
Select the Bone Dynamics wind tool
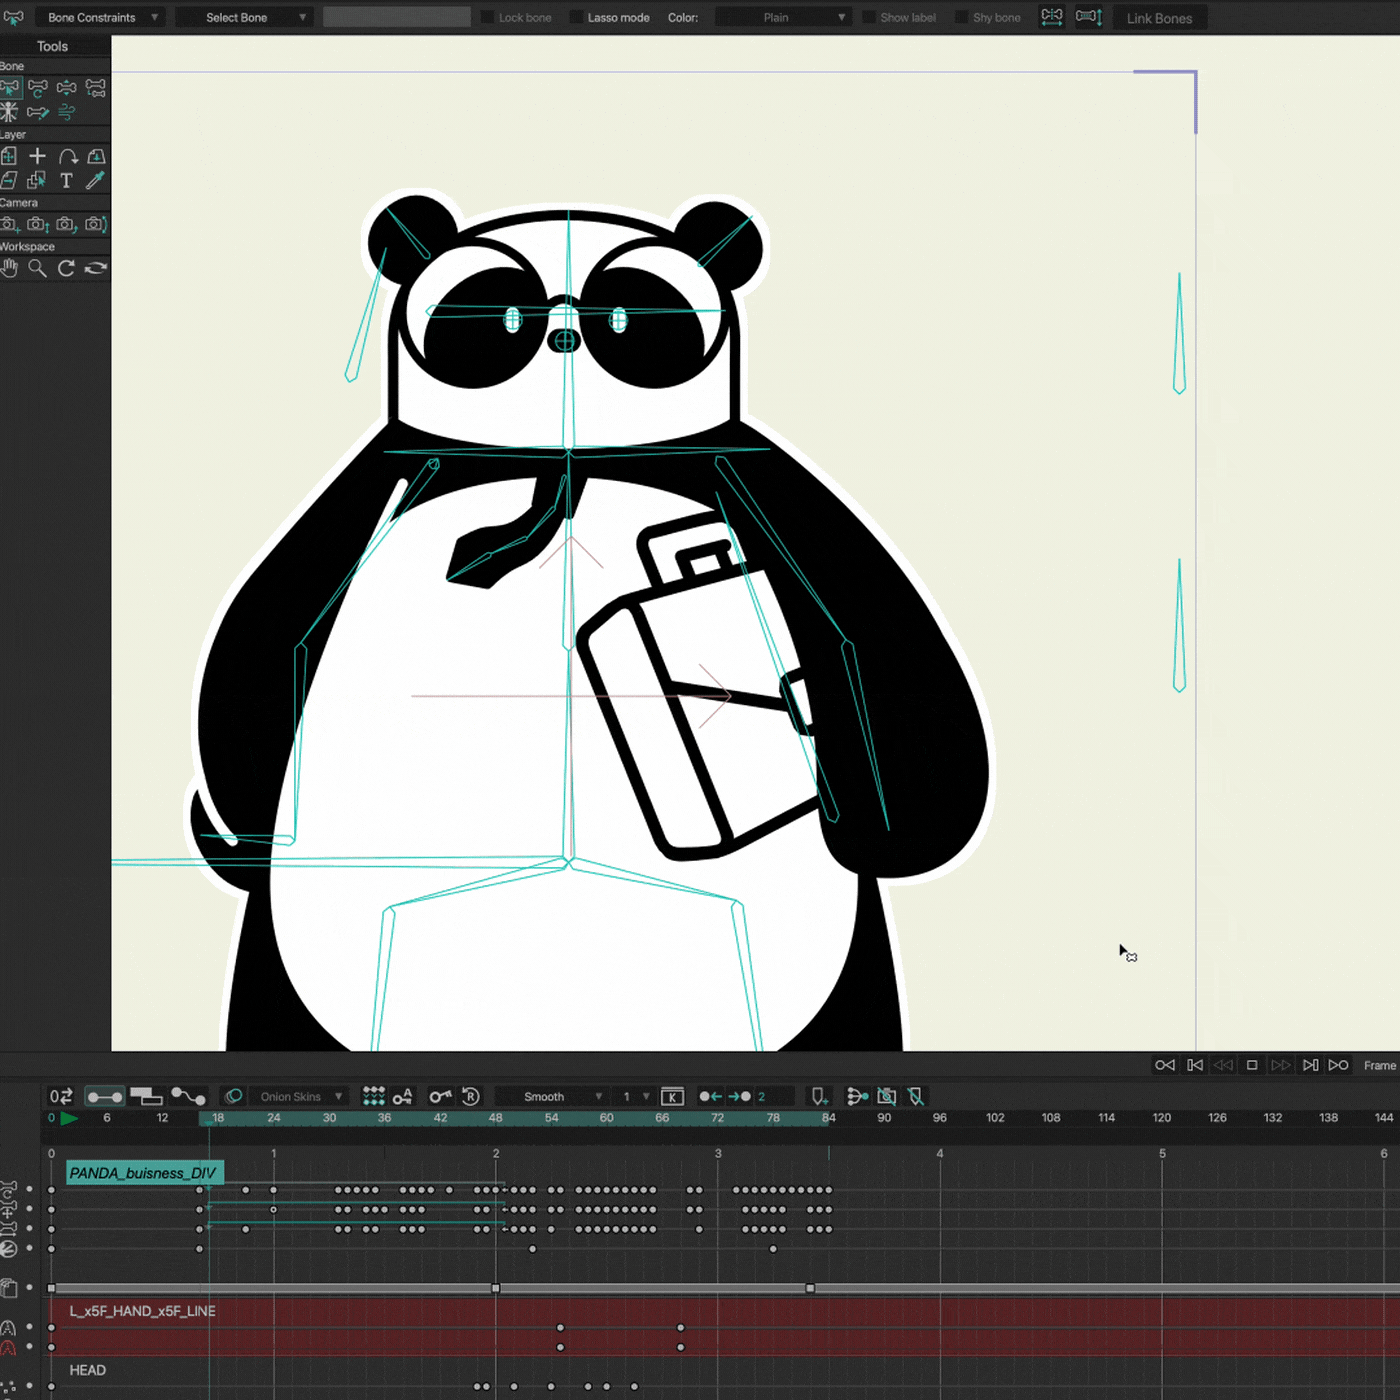[x=66, y=112]
